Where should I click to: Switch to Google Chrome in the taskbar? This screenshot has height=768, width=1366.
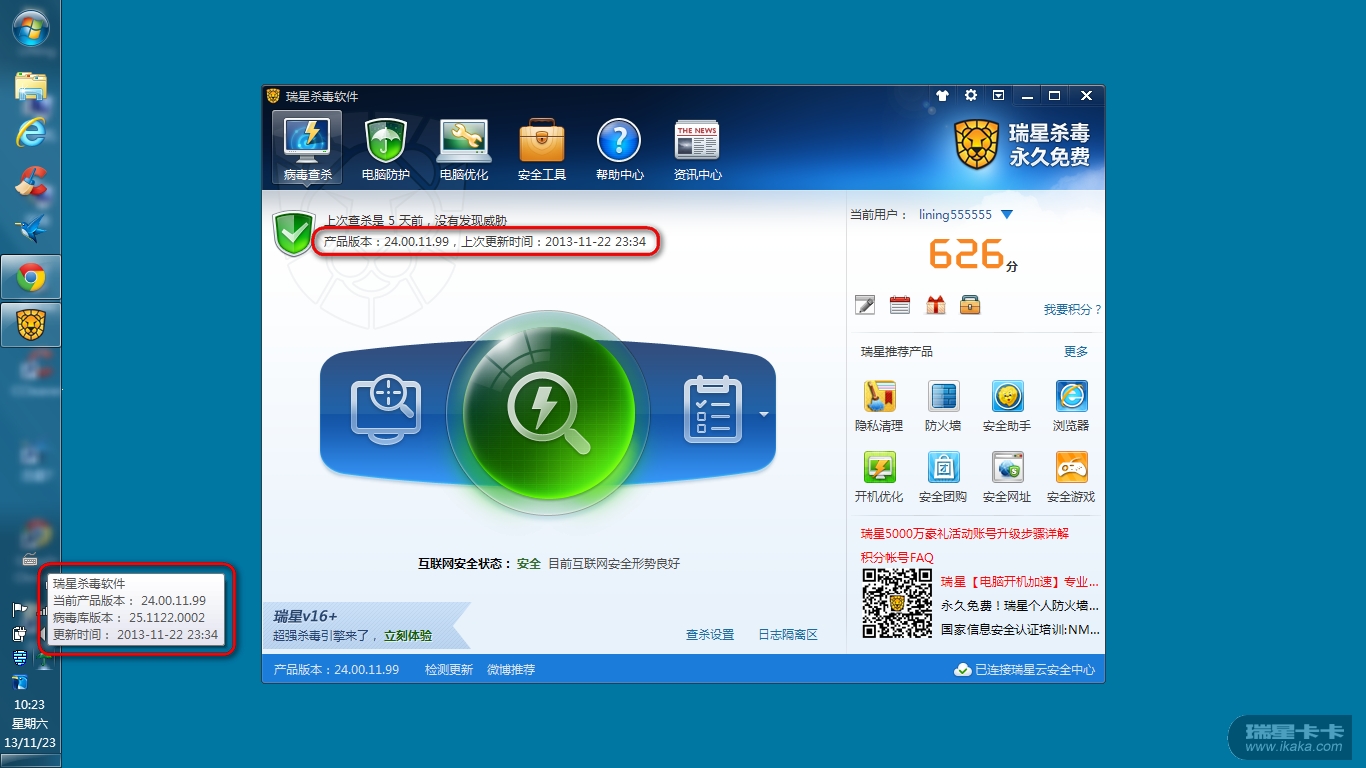pyautogui.click(x=31, y=277)
